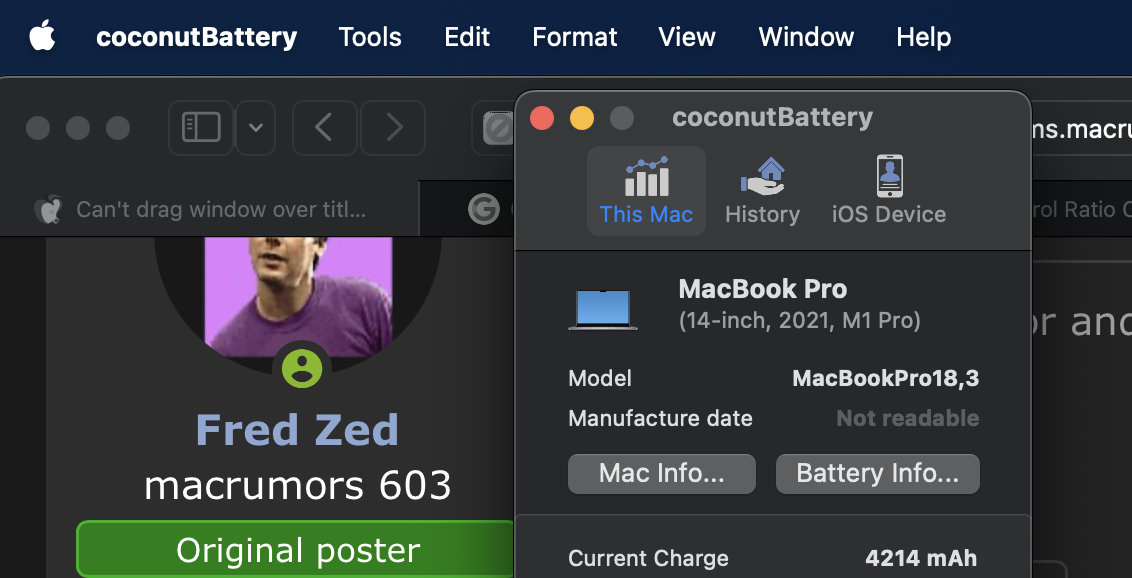Select the This Mac tab
The height and width of the screenshot is (578, 1132).
646,190
